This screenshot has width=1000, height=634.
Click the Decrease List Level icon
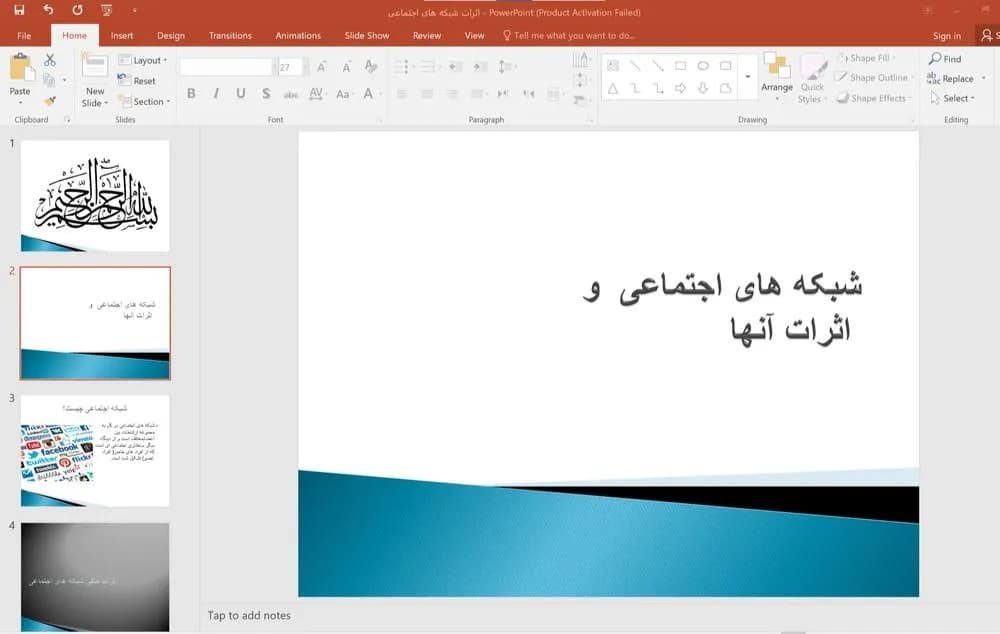[455, 66]
